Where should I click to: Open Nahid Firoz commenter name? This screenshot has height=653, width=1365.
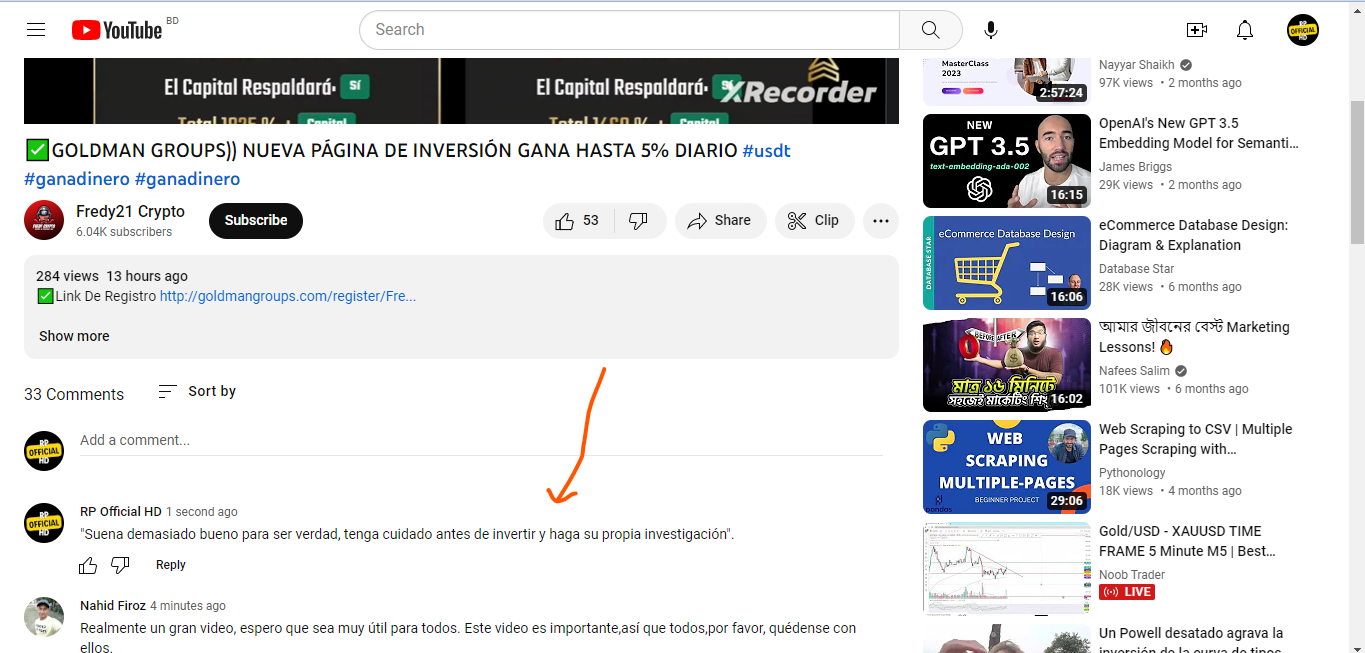click(x=113, y=605)
